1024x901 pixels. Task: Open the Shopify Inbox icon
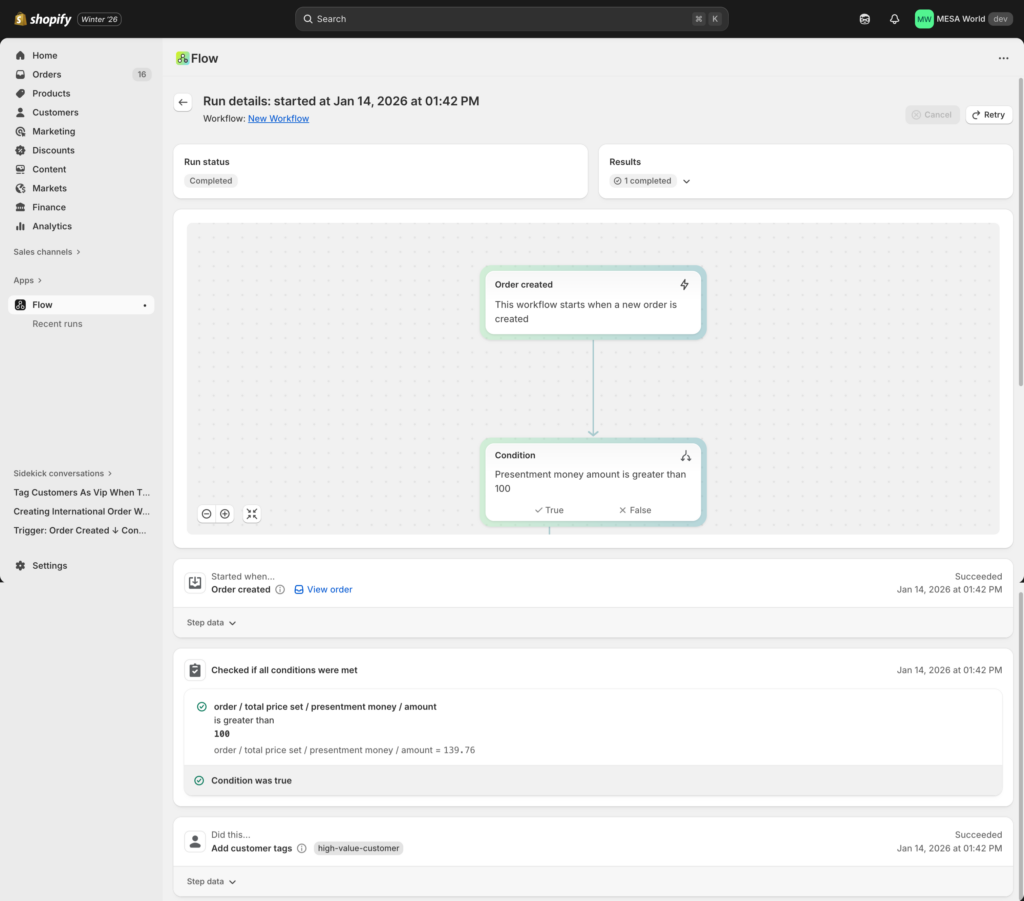click(864, 19)
